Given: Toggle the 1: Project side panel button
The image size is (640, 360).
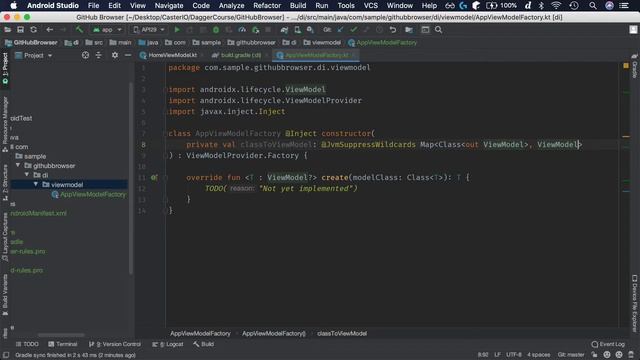Looking at the screenshot, I should click(5, 69).
